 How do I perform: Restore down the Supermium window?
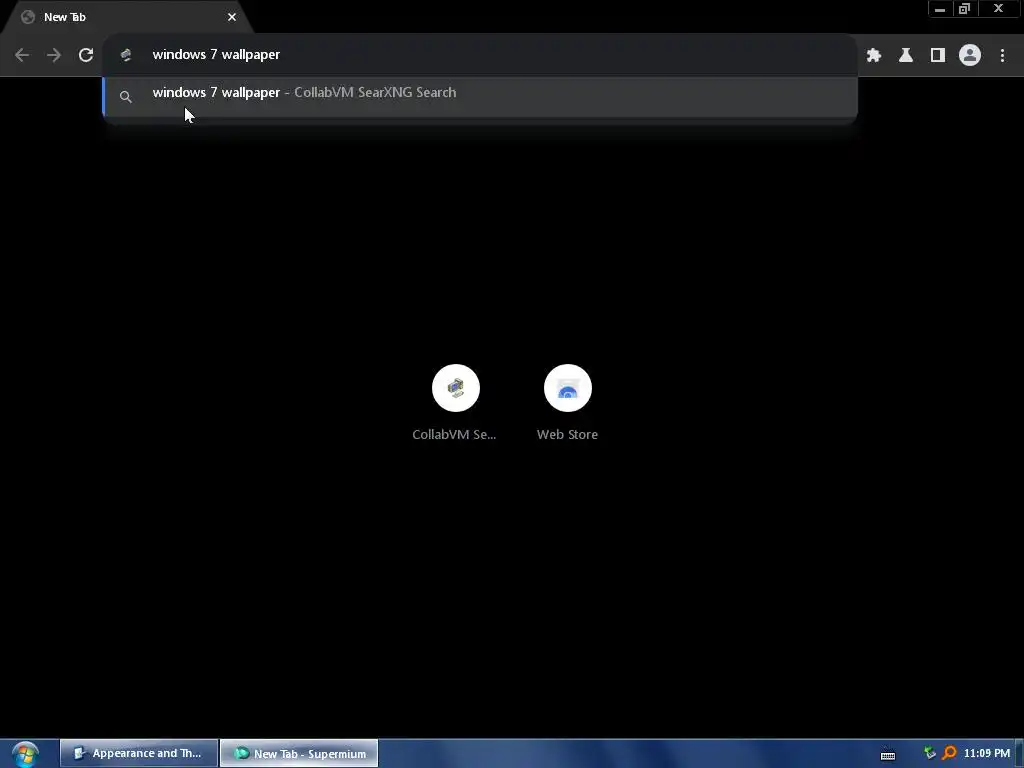965,9
